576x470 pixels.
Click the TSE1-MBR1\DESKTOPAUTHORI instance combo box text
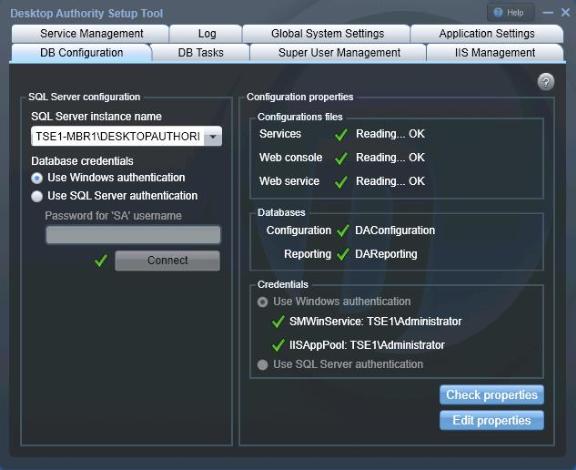118,136
